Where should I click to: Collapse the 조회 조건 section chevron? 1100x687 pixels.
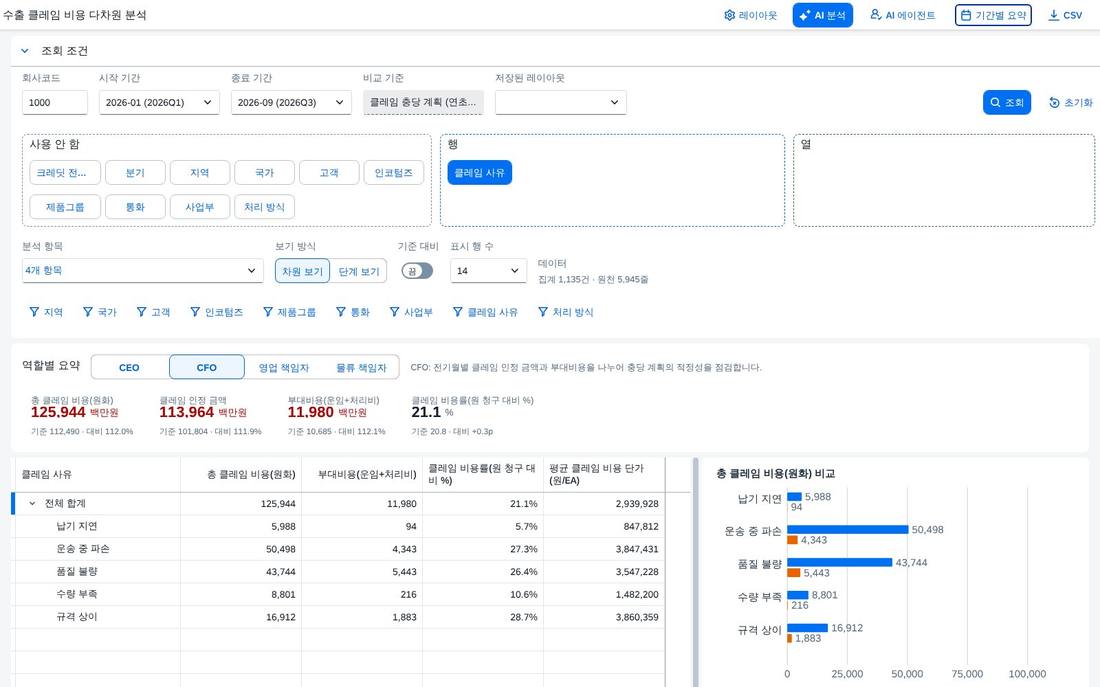[25, 51]
